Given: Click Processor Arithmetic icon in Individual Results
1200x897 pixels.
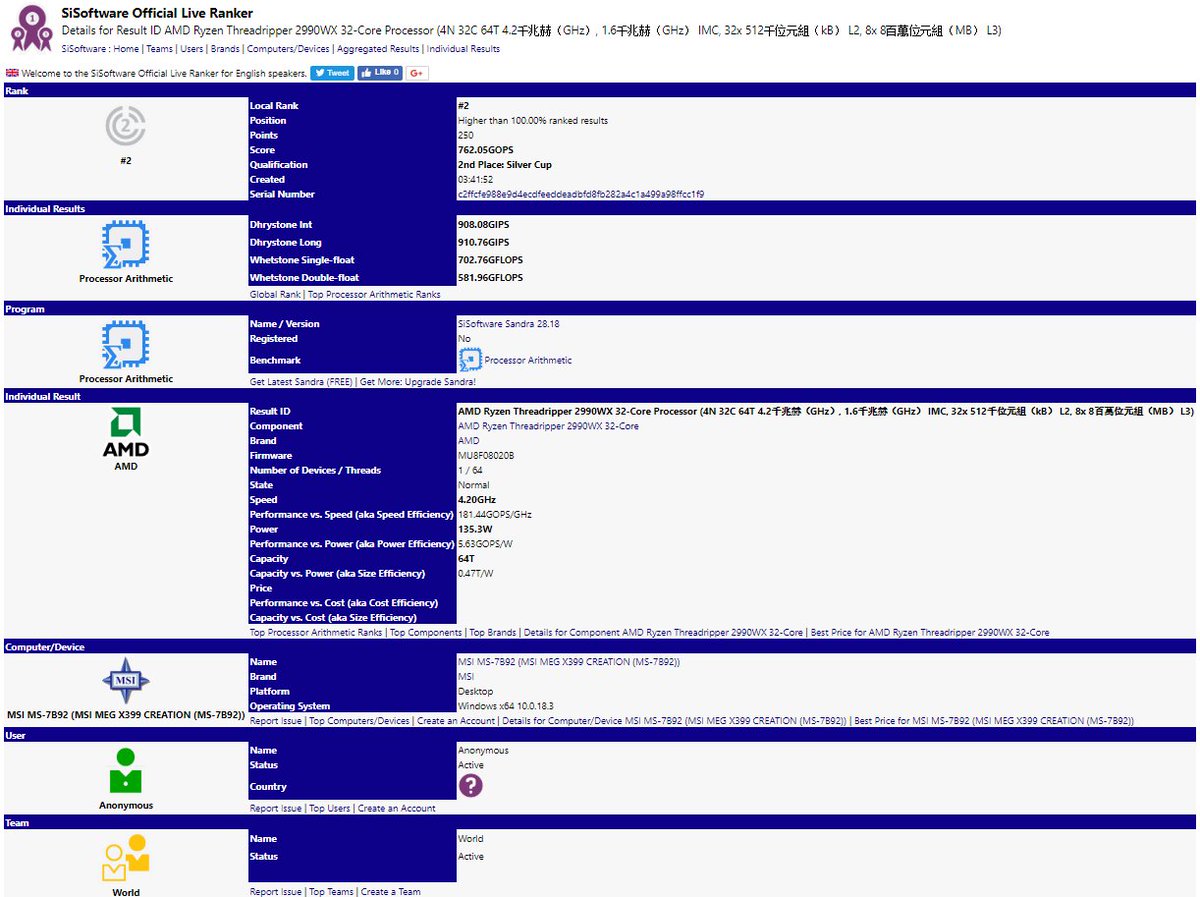Looking at the screenshot, I should click(x=126, y=245).
